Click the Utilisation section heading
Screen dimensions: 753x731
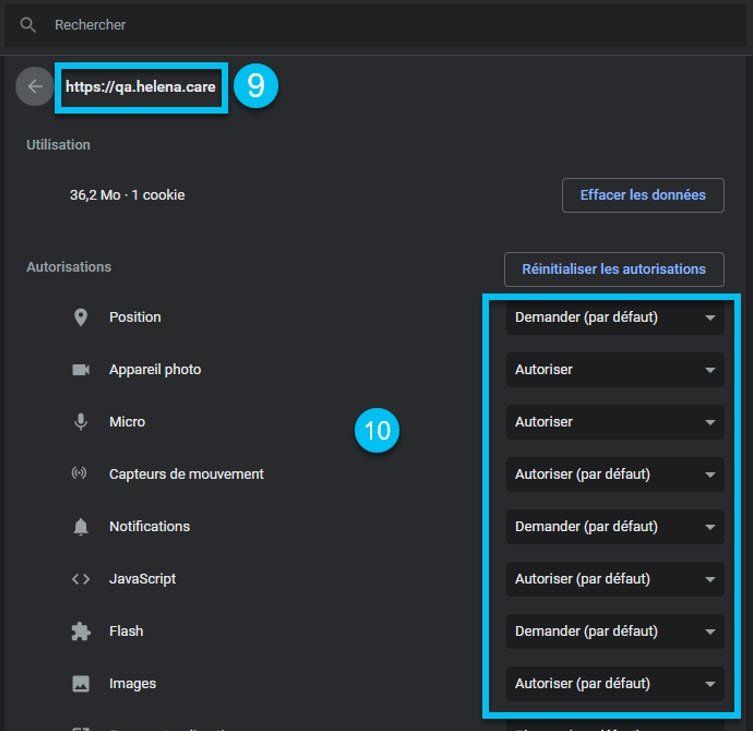[x=58, y=145]
